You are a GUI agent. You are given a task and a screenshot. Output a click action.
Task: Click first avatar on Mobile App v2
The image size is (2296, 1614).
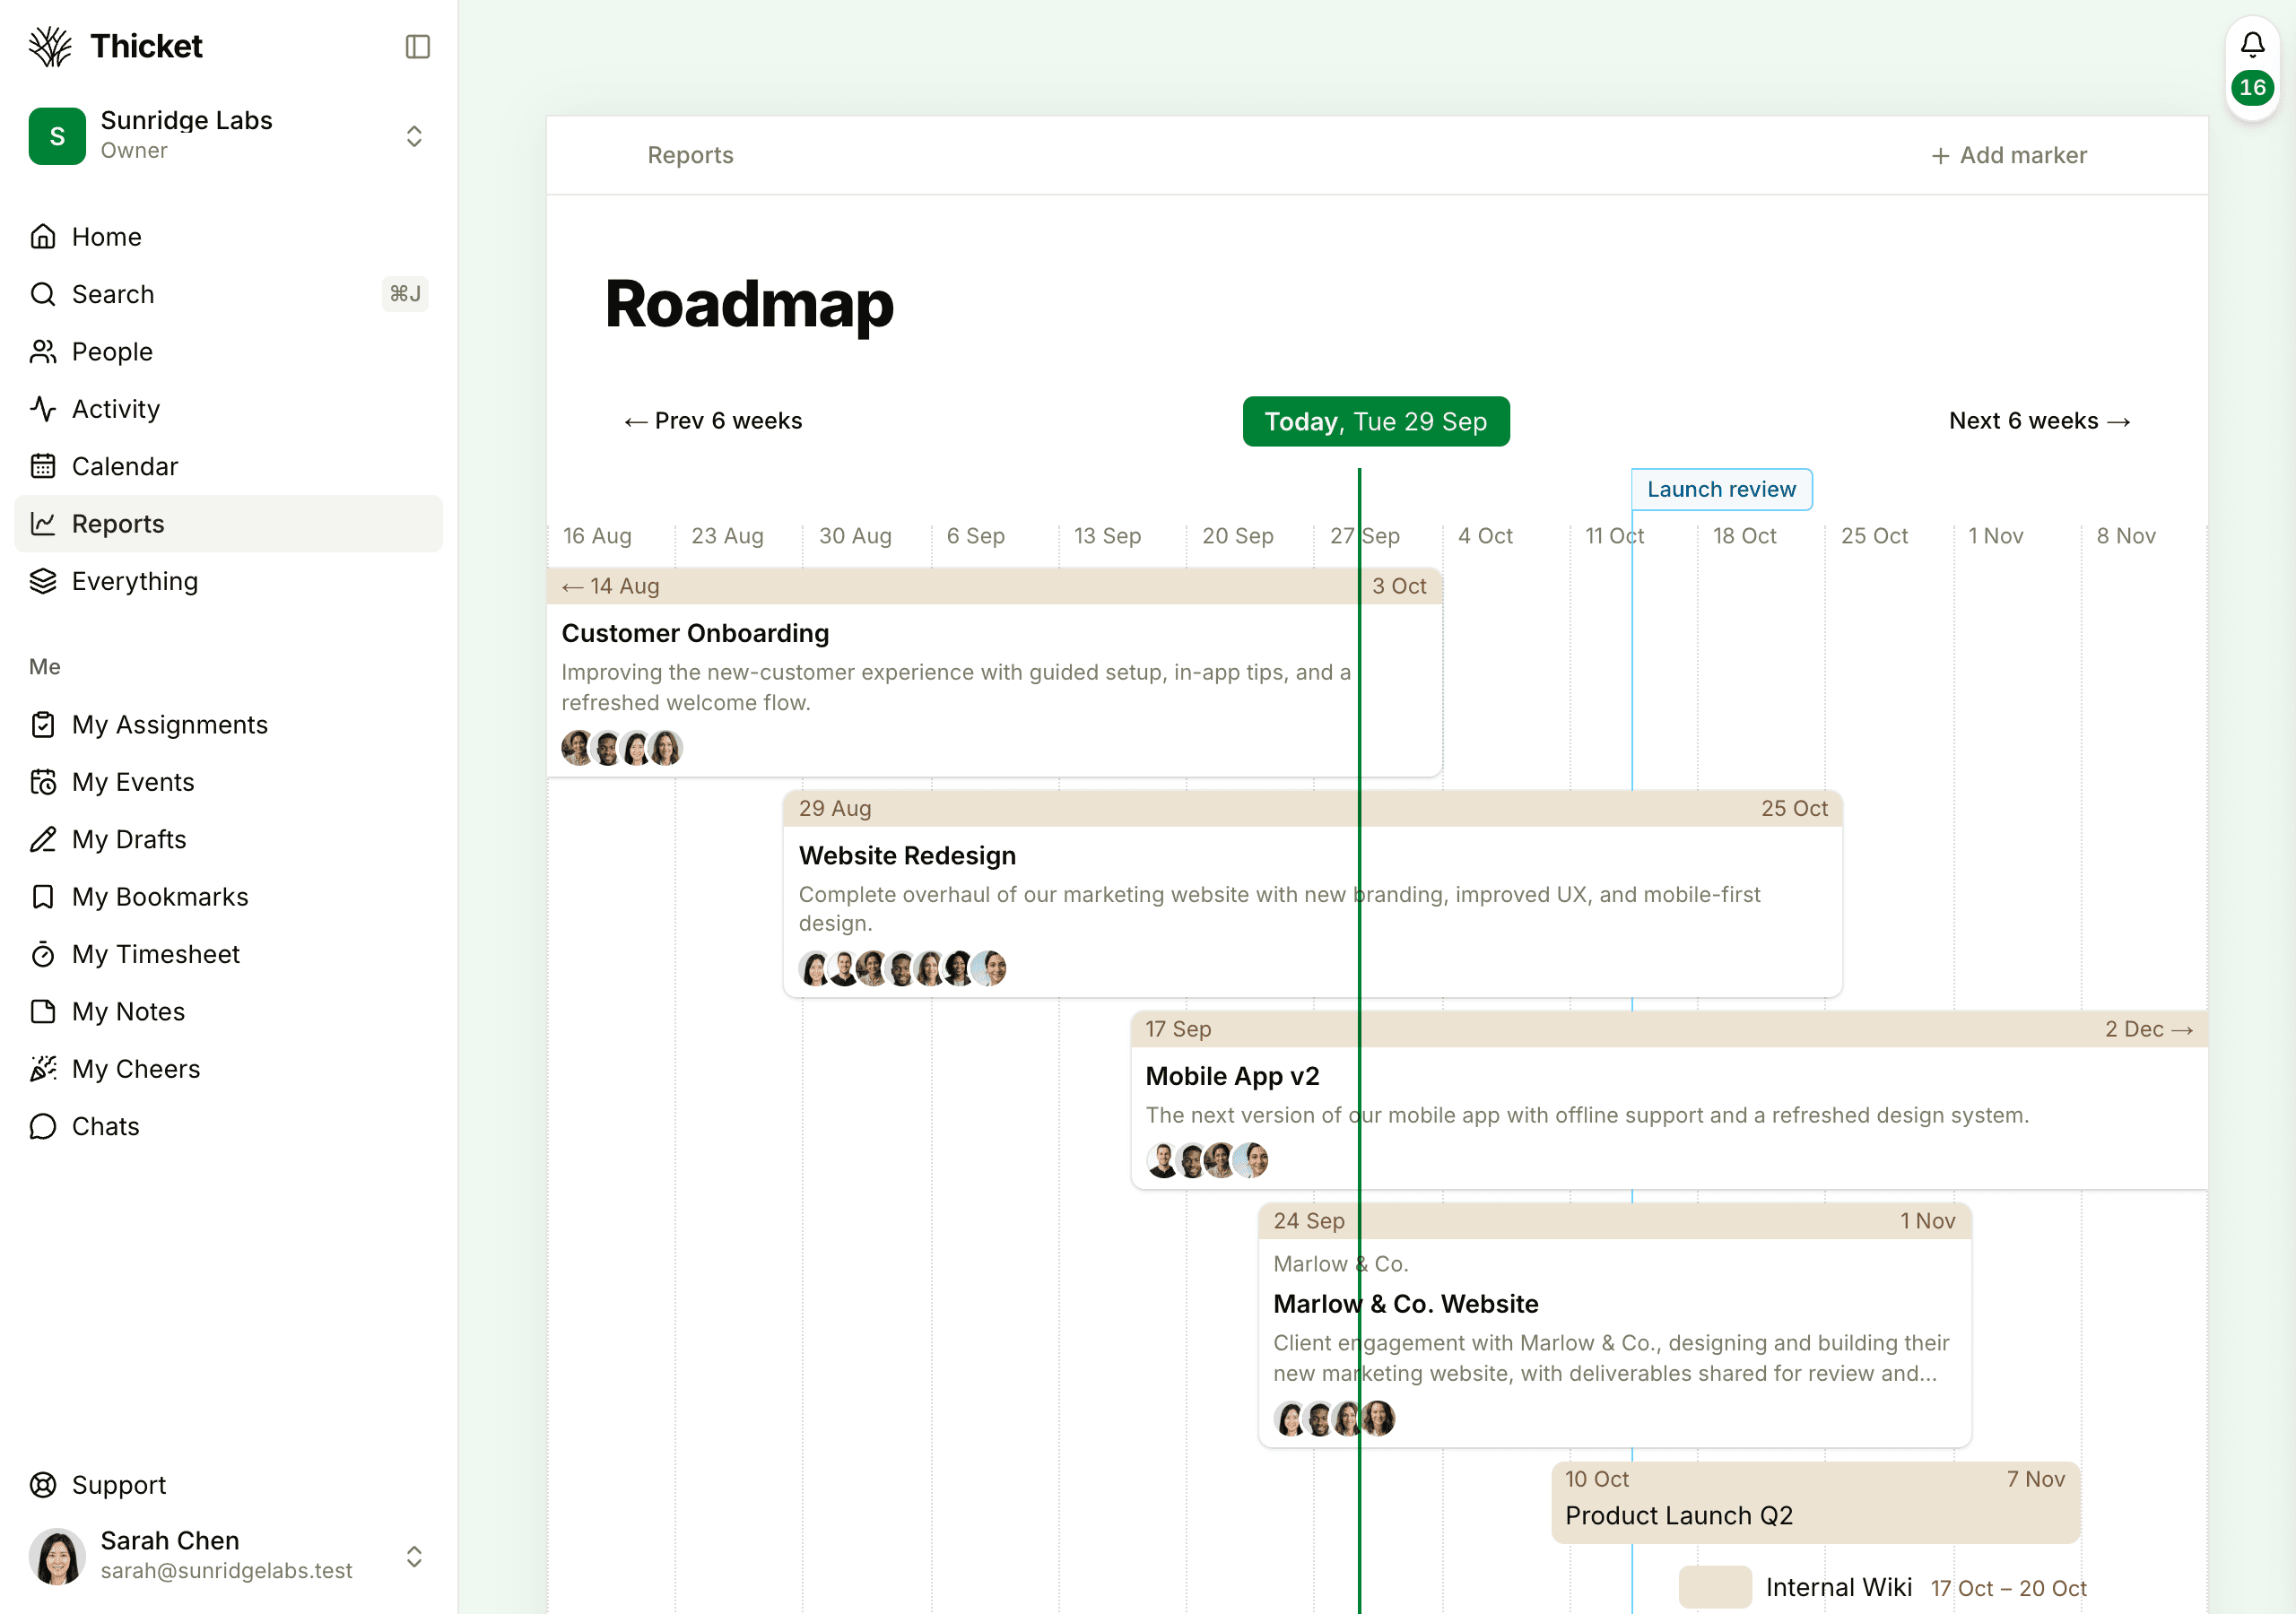(1162, 1161)
